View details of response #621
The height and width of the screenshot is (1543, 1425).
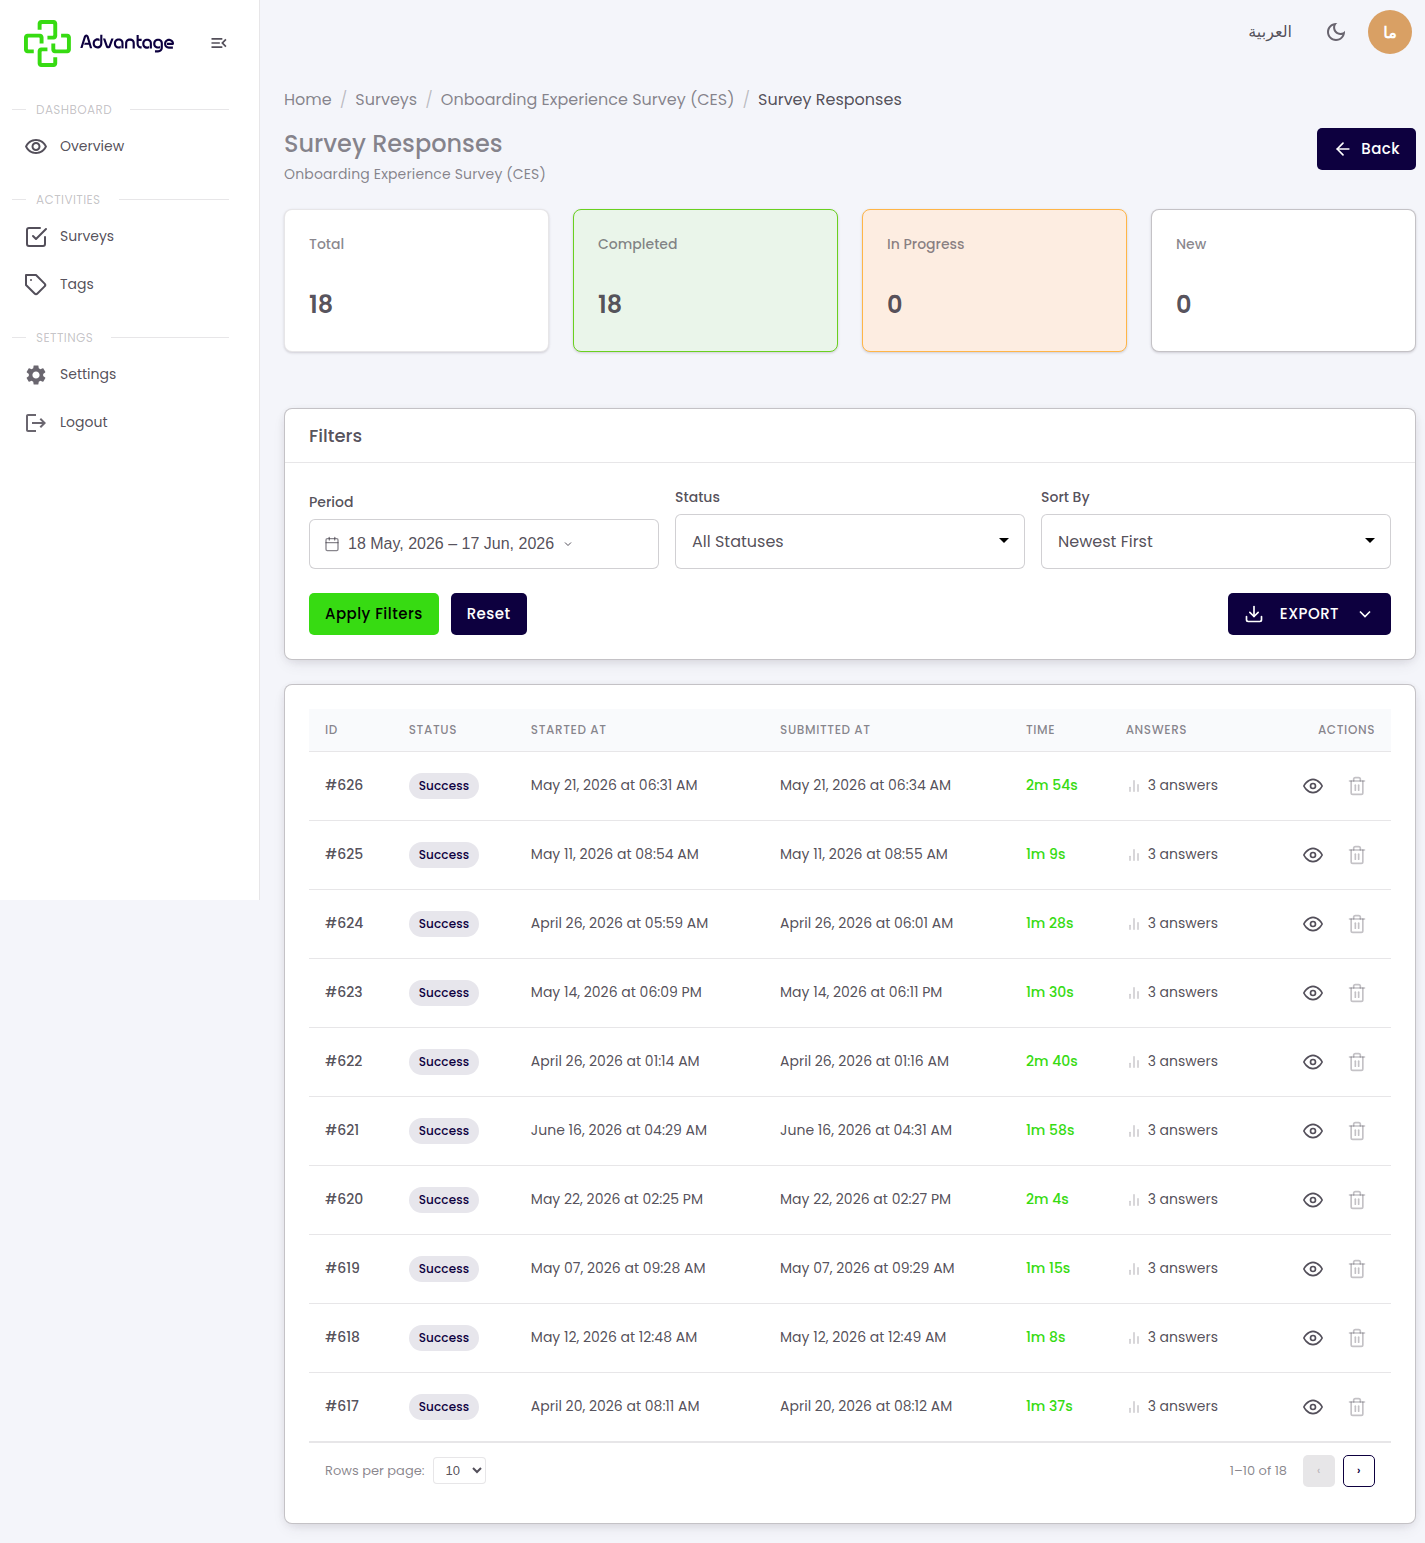(1313, 1131)
